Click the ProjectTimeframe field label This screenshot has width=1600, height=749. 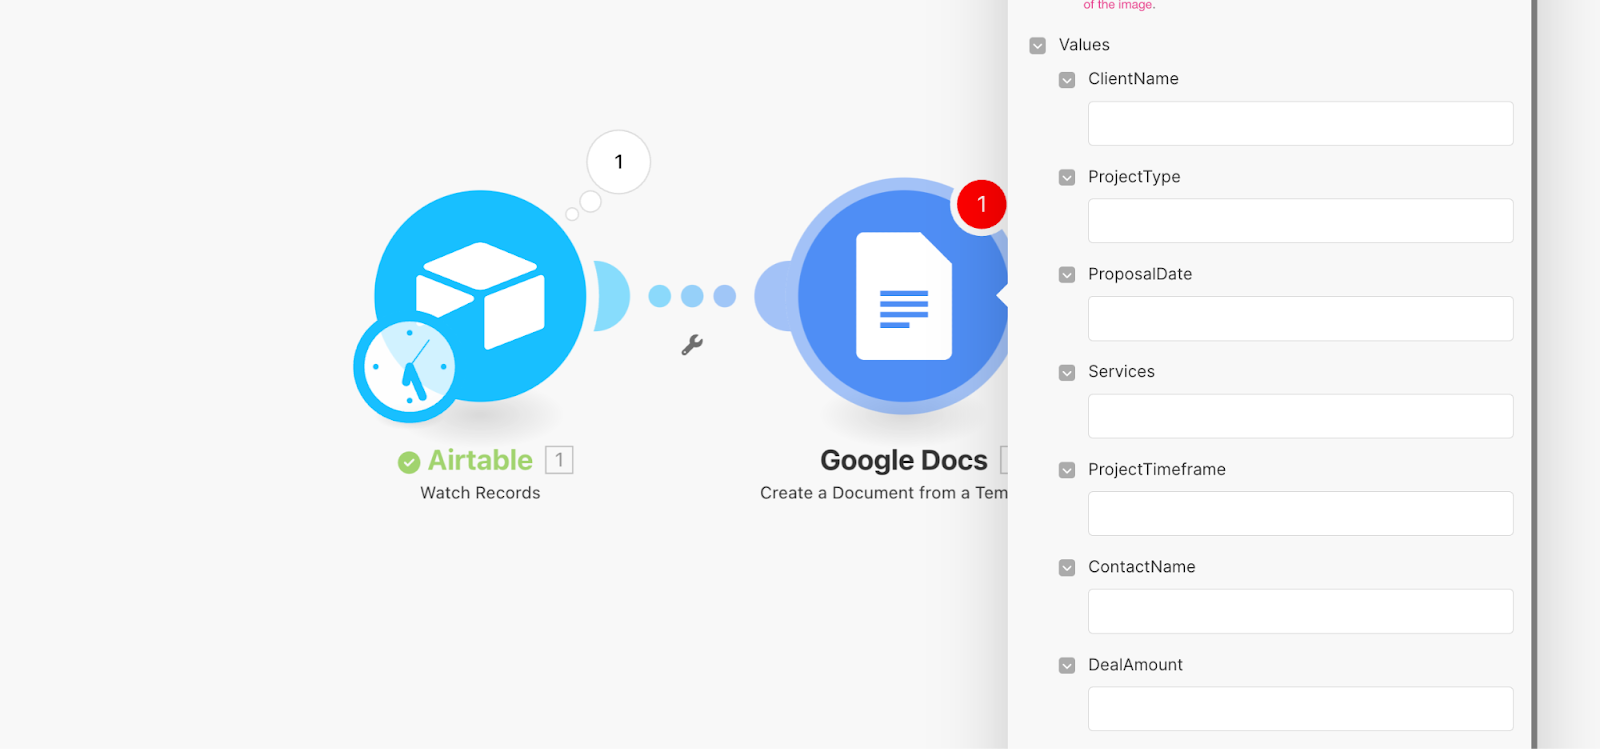[1157, 469]
